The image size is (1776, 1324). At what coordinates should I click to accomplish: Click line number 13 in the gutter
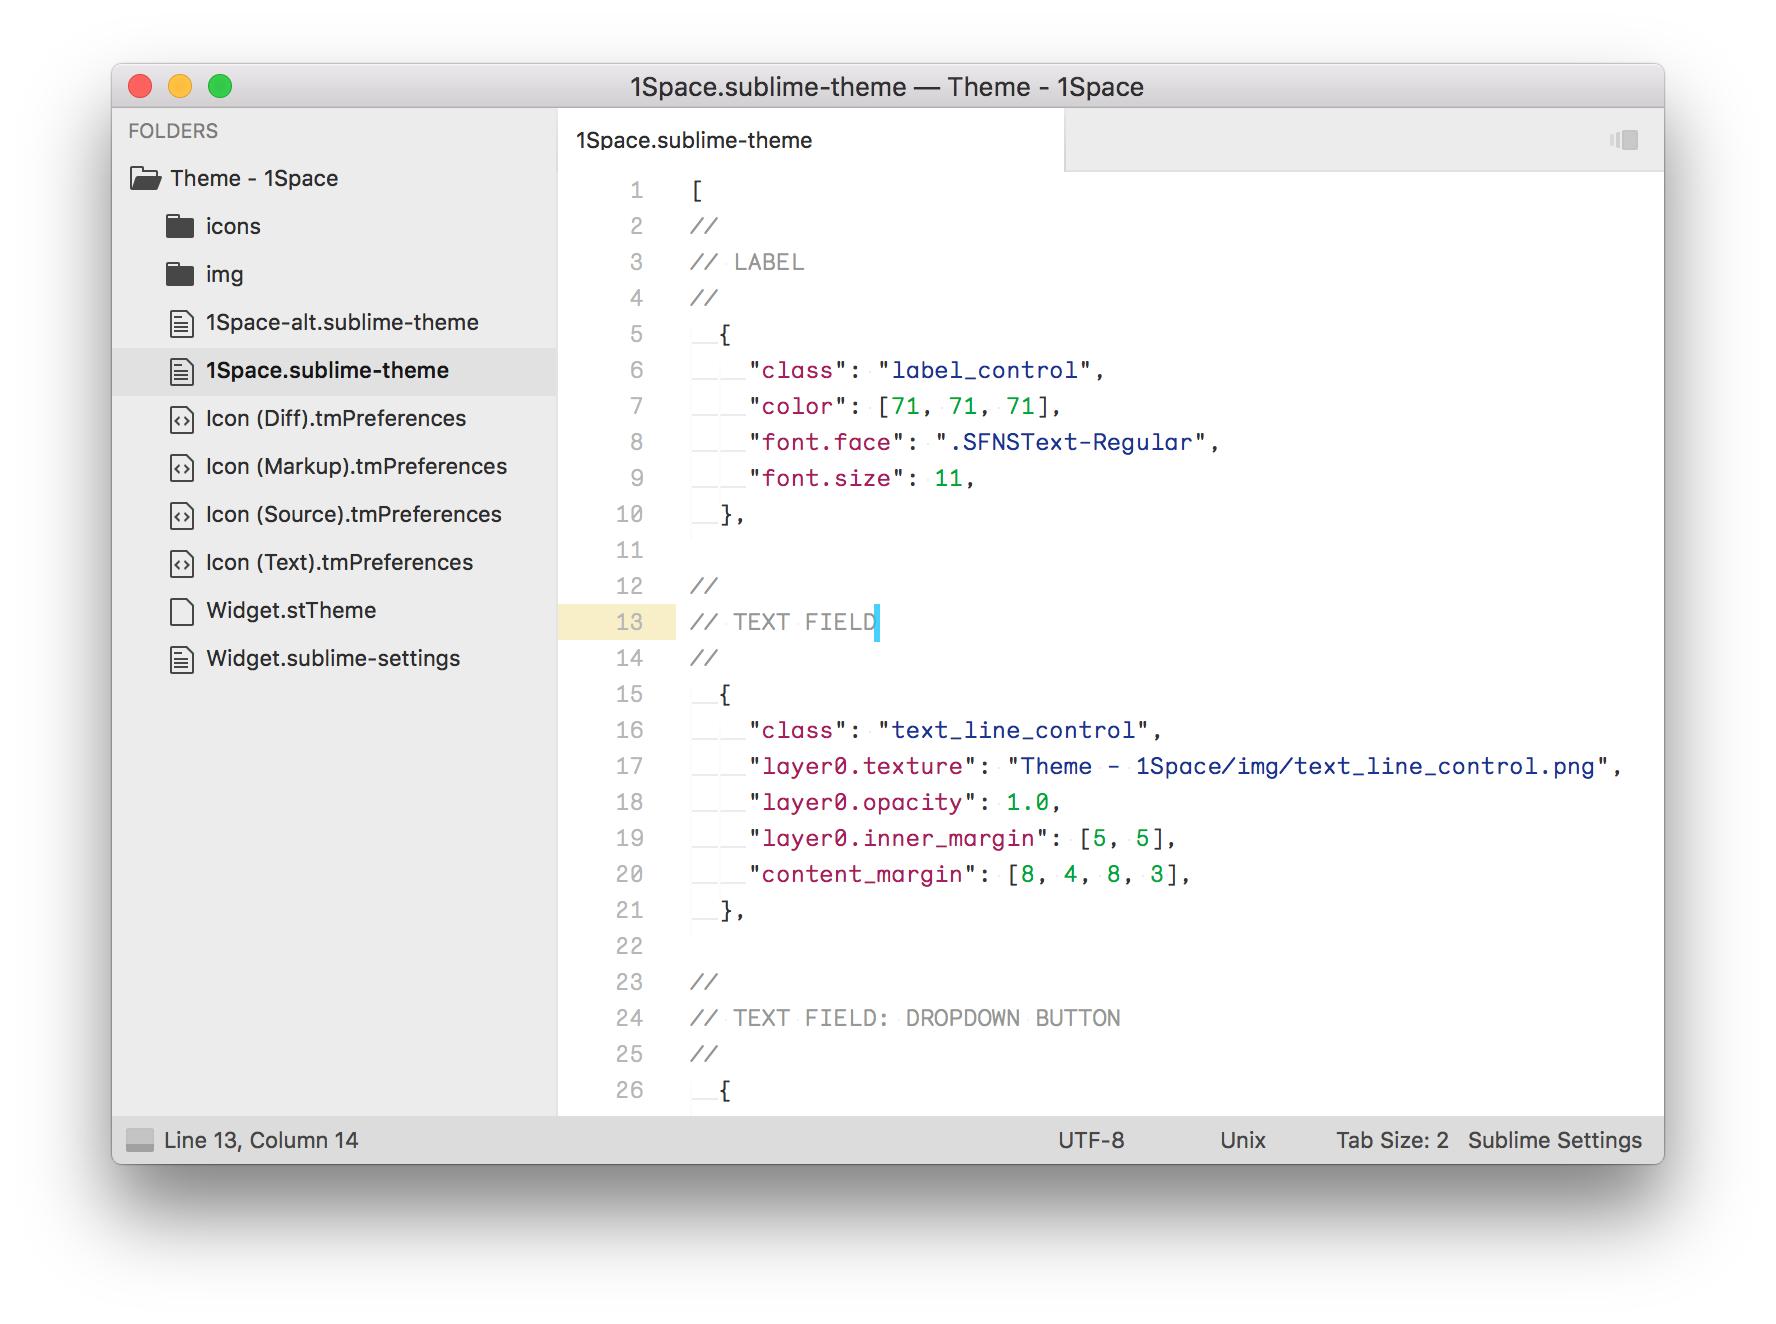[629, 622]
